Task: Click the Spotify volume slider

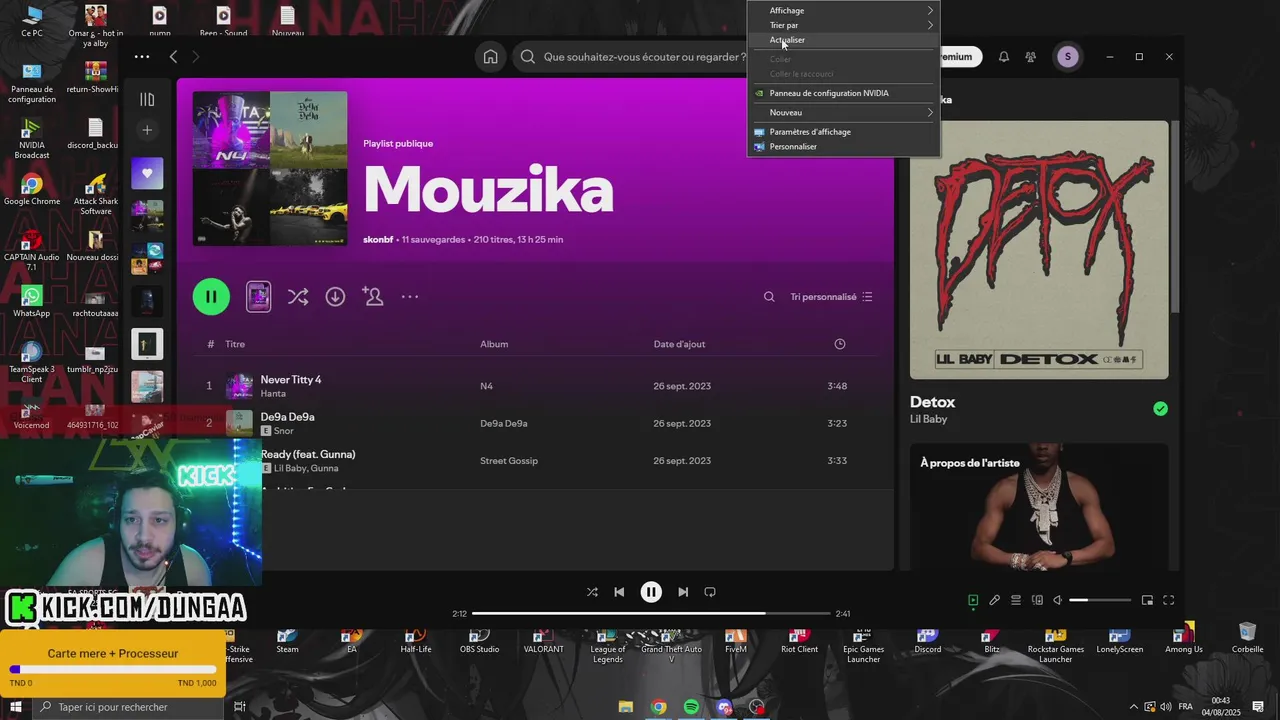Action: pyautogui.click(x=1100, y=600)
